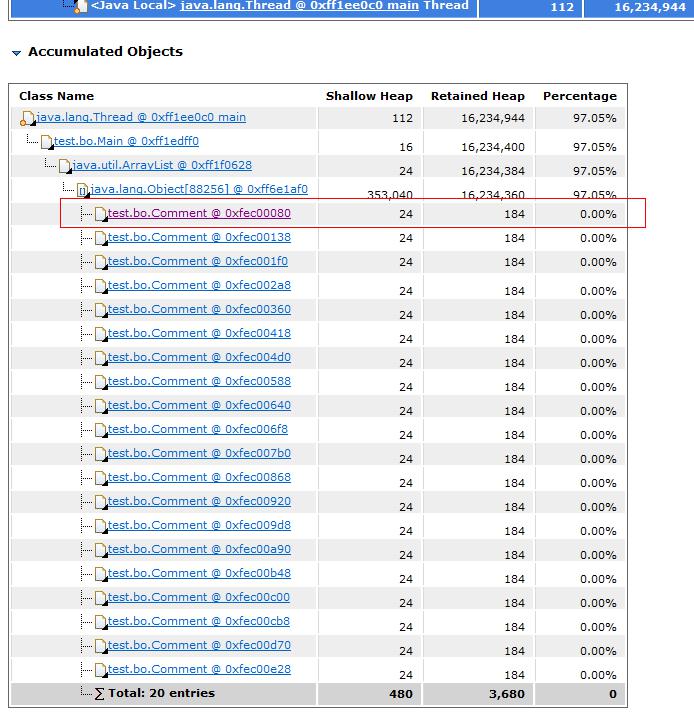This screenshot has width=694, height=720.
Task: Click the object icon beside Comment @ 0xfec00d70
Action: coord(101,646)
